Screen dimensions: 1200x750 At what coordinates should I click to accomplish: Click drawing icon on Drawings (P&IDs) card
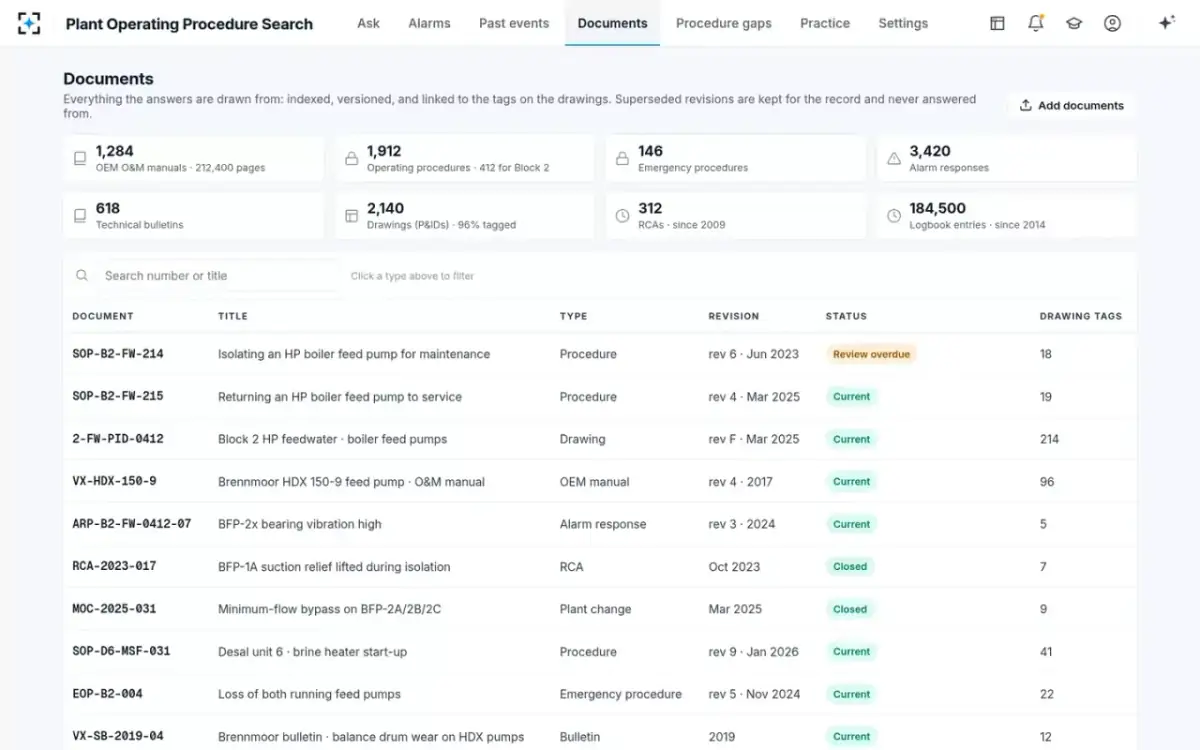click(x=351, y=215)
